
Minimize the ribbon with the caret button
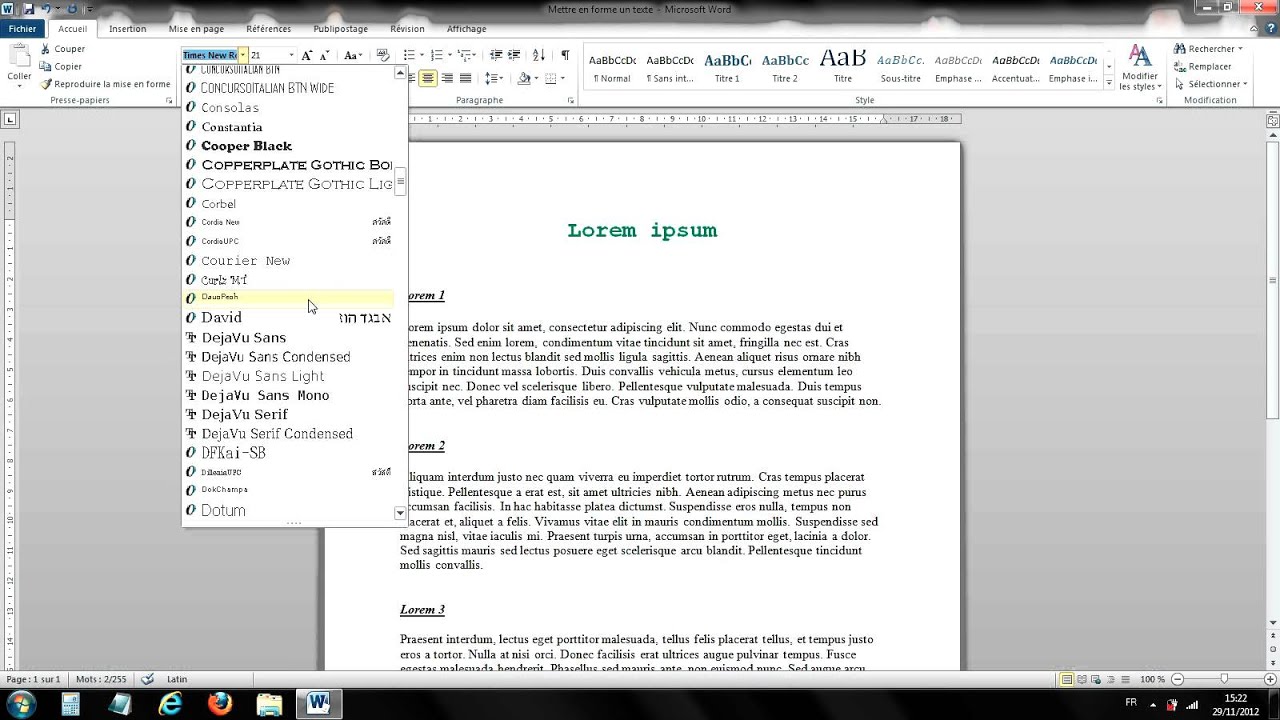click(1253, 29)
